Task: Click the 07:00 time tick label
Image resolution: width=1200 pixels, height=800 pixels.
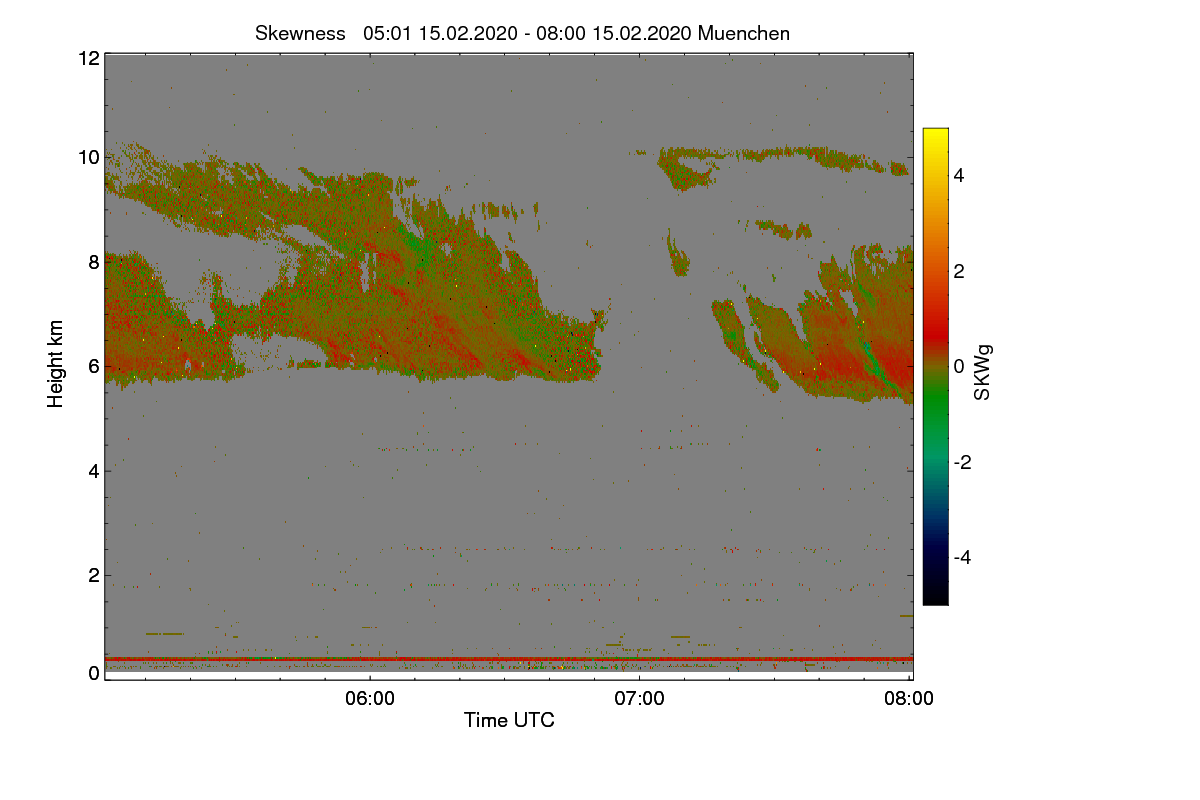Action: pos(640,699)
